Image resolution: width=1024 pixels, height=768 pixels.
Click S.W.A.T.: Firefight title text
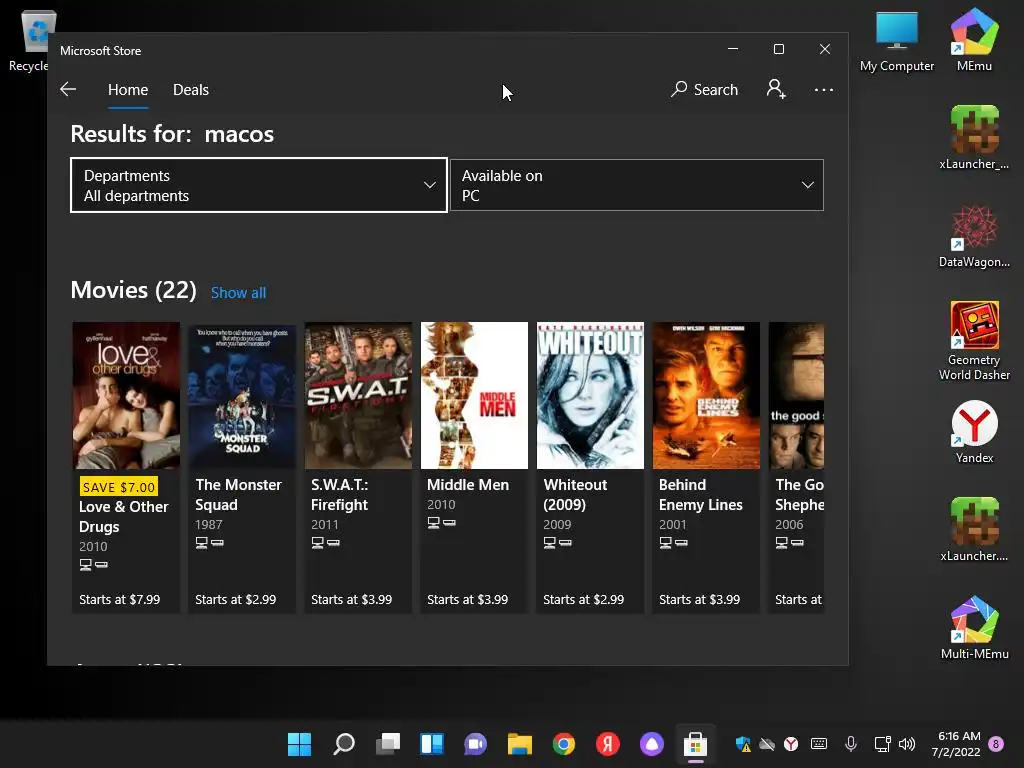(340, 494)
